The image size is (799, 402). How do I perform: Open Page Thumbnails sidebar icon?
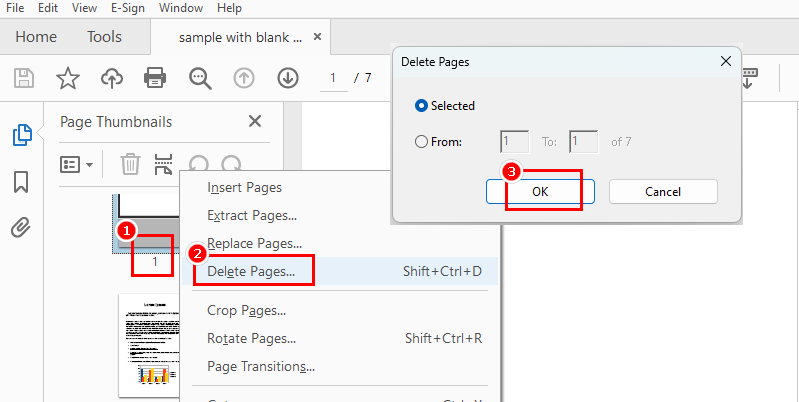[x=21, y=134]
